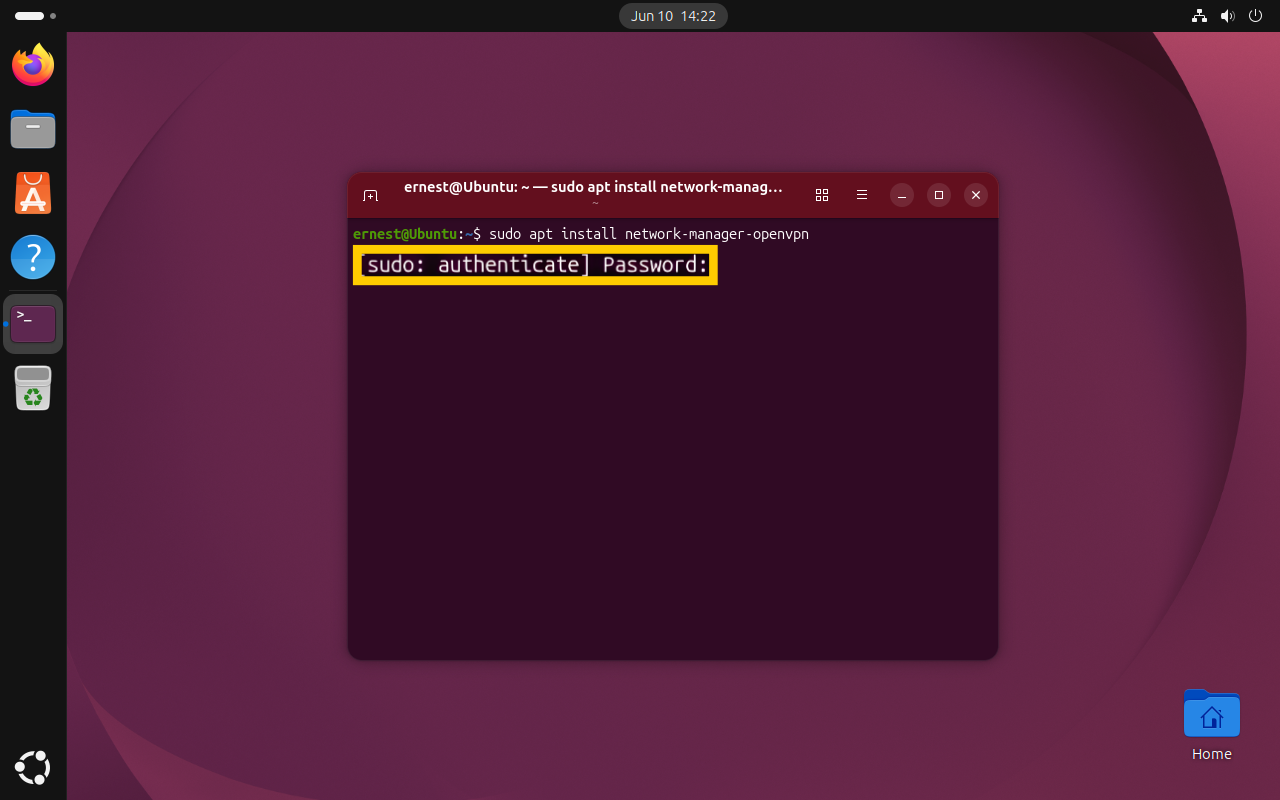Screen dimensions: 1280x800
Task: Click the ernest@Ubuntu prompt text
Action: click(x=405, y=234)
